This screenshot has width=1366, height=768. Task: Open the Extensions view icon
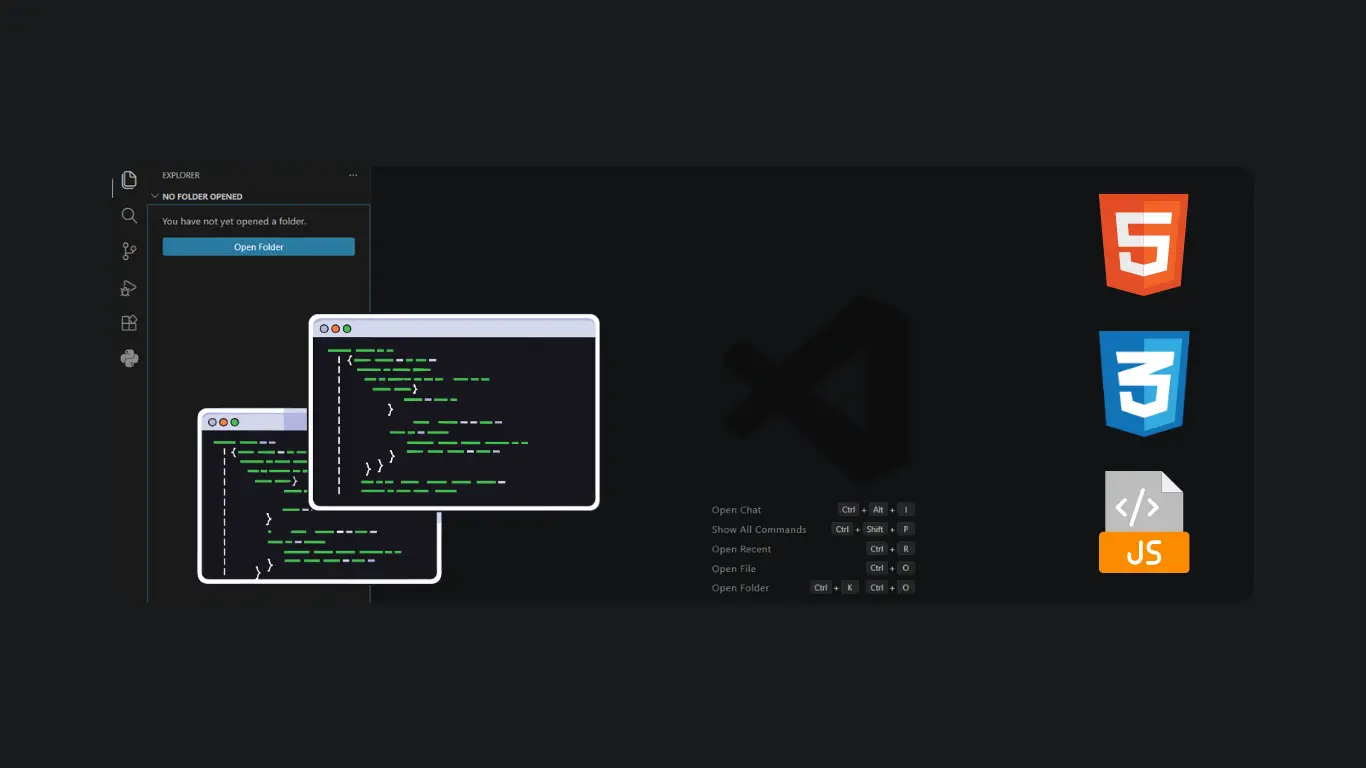[x=129, y=323]
